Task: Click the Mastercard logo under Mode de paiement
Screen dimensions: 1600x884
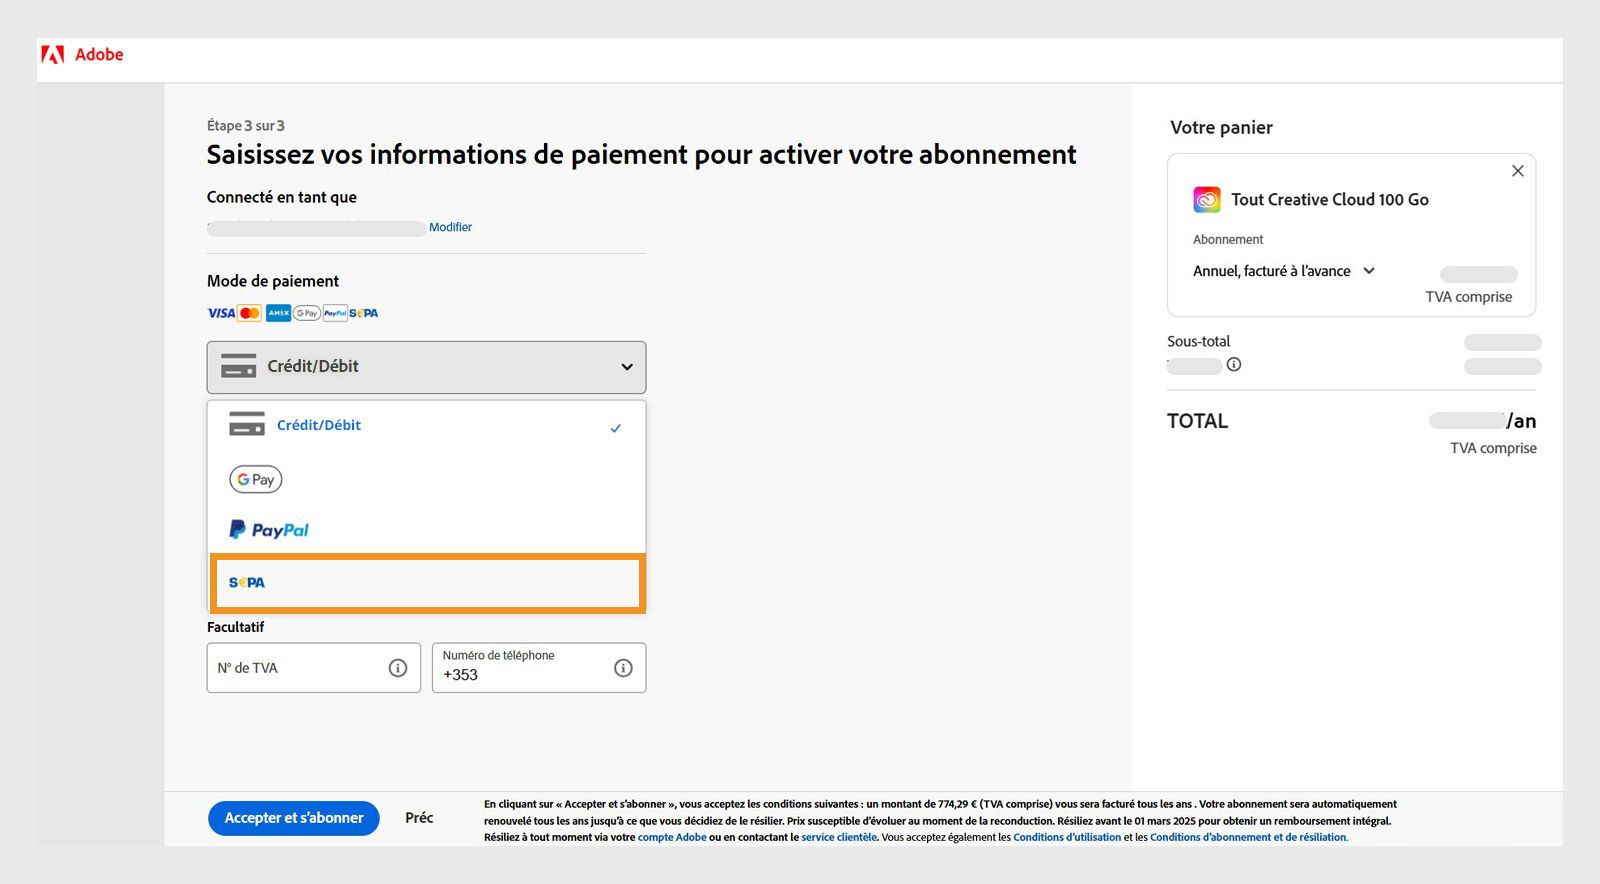Action: [250, 313]
